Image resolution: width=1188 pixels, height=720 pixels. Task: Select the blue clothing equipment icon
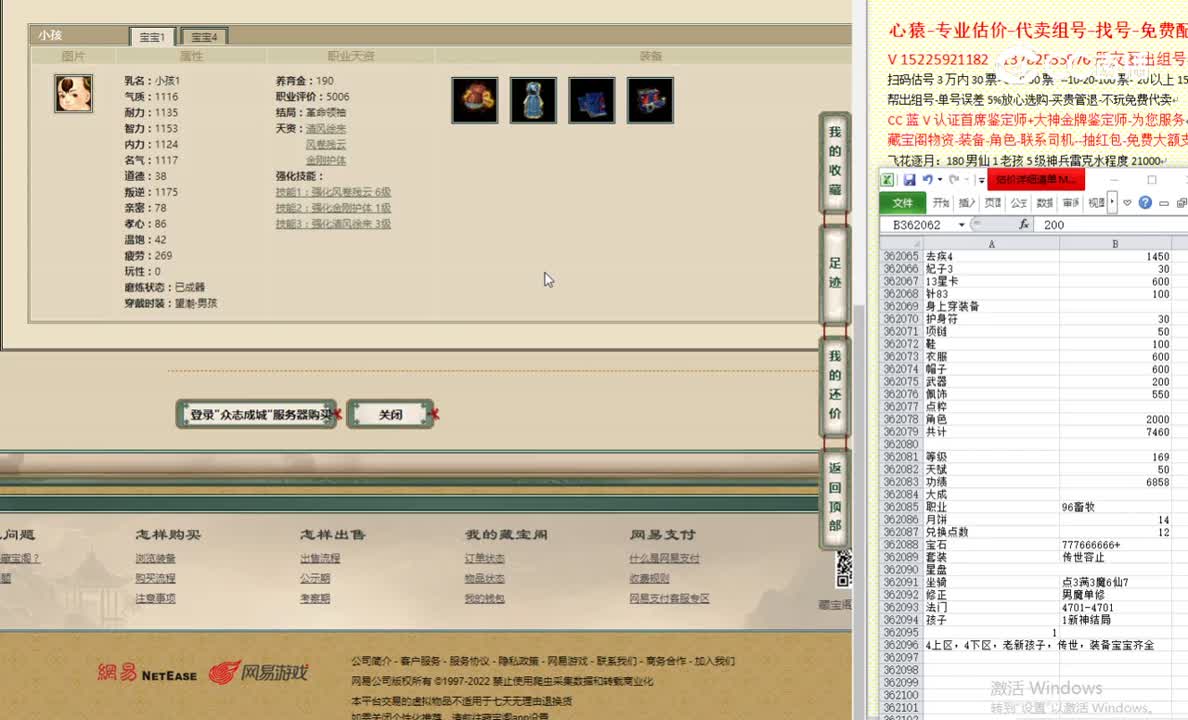pos(533,99)
